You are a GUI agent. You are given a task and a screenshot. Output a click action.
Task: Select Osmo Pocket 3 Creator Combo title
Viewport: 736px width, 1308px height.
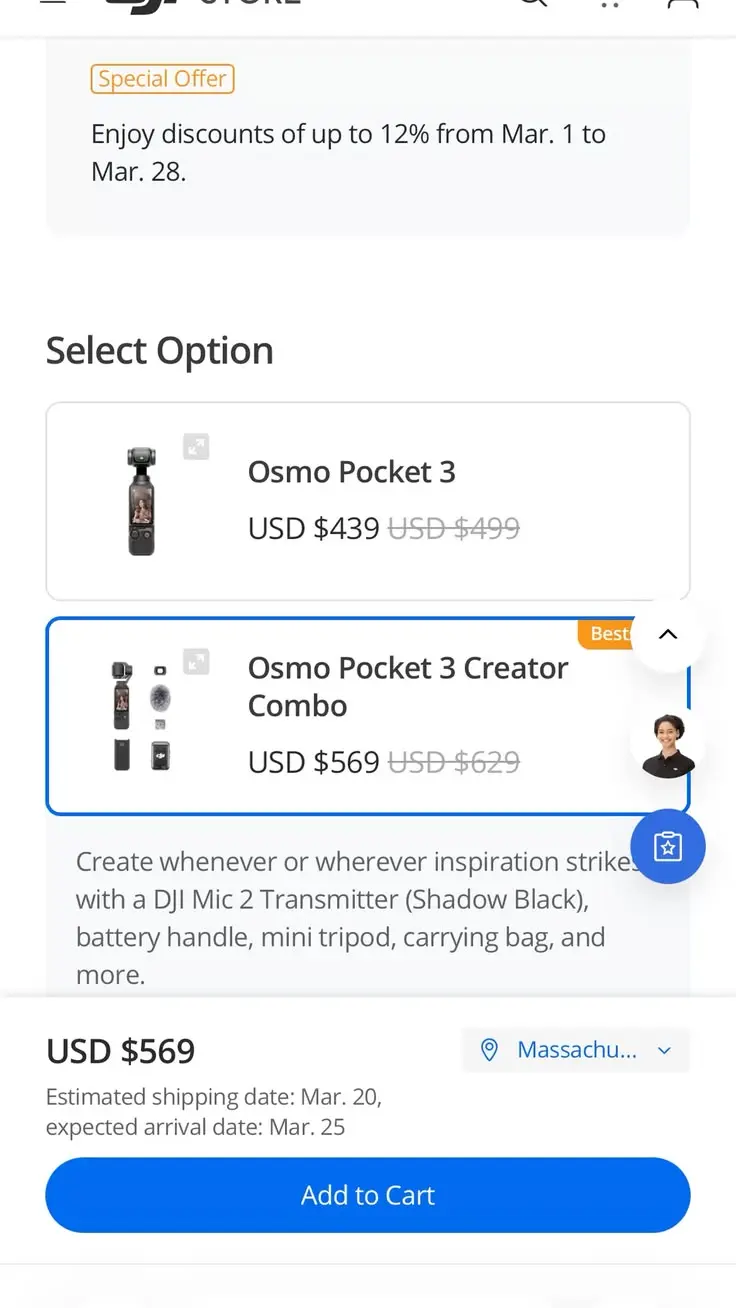[408, 686]
